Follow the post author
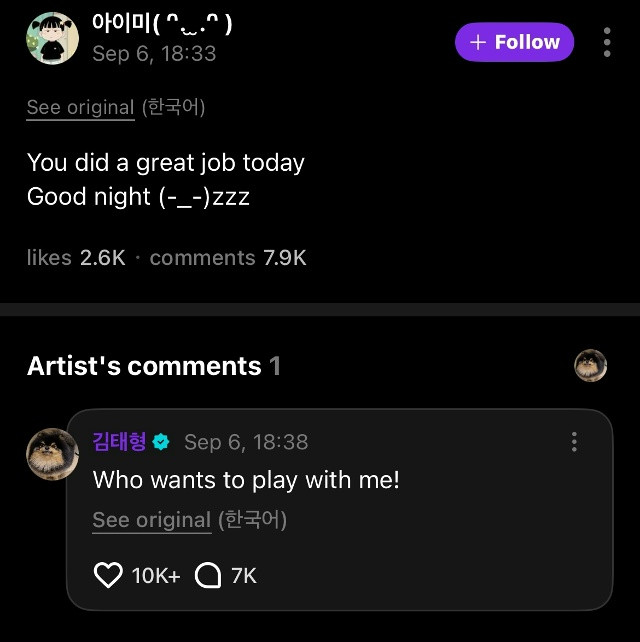Viewport: 640px width, 642px height. pyautogui.click(x=514, y=42)
